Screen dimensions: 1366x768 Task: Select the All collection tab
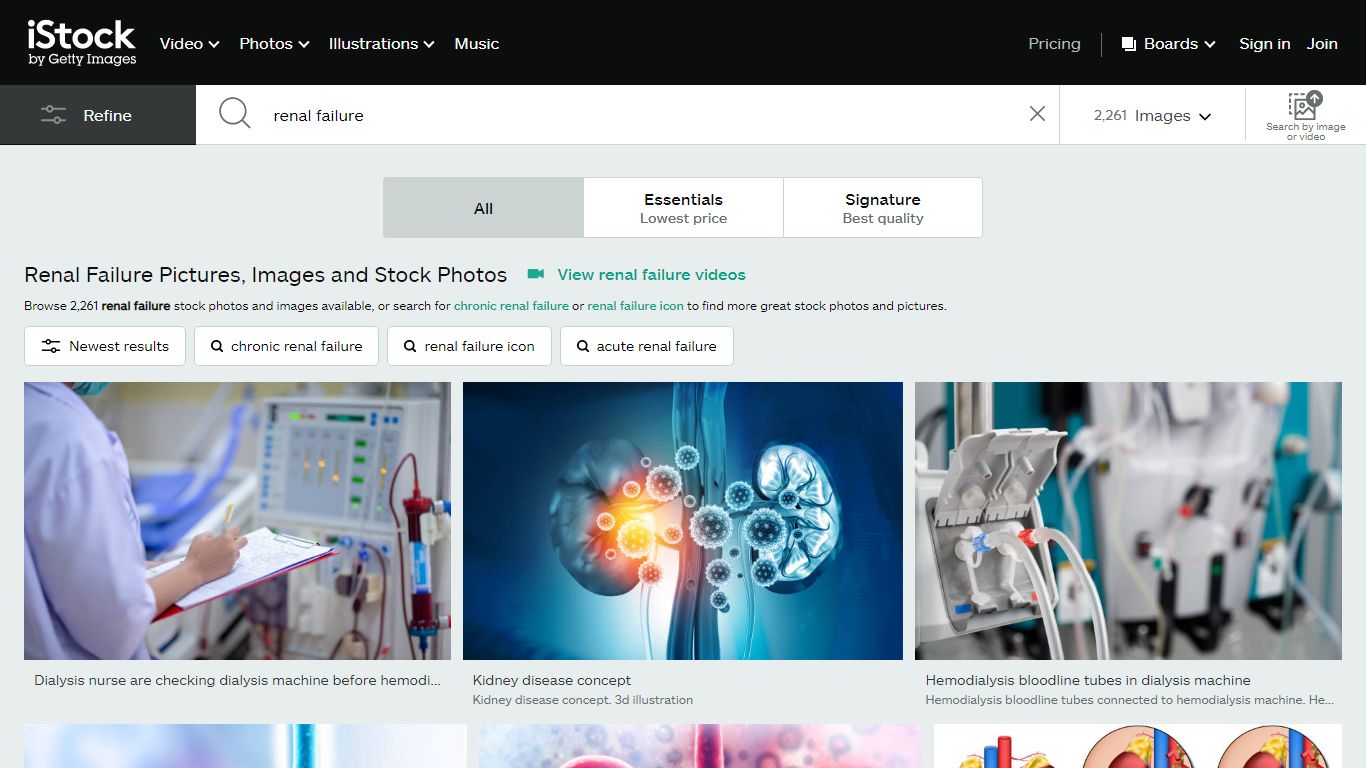click(483, 208)
